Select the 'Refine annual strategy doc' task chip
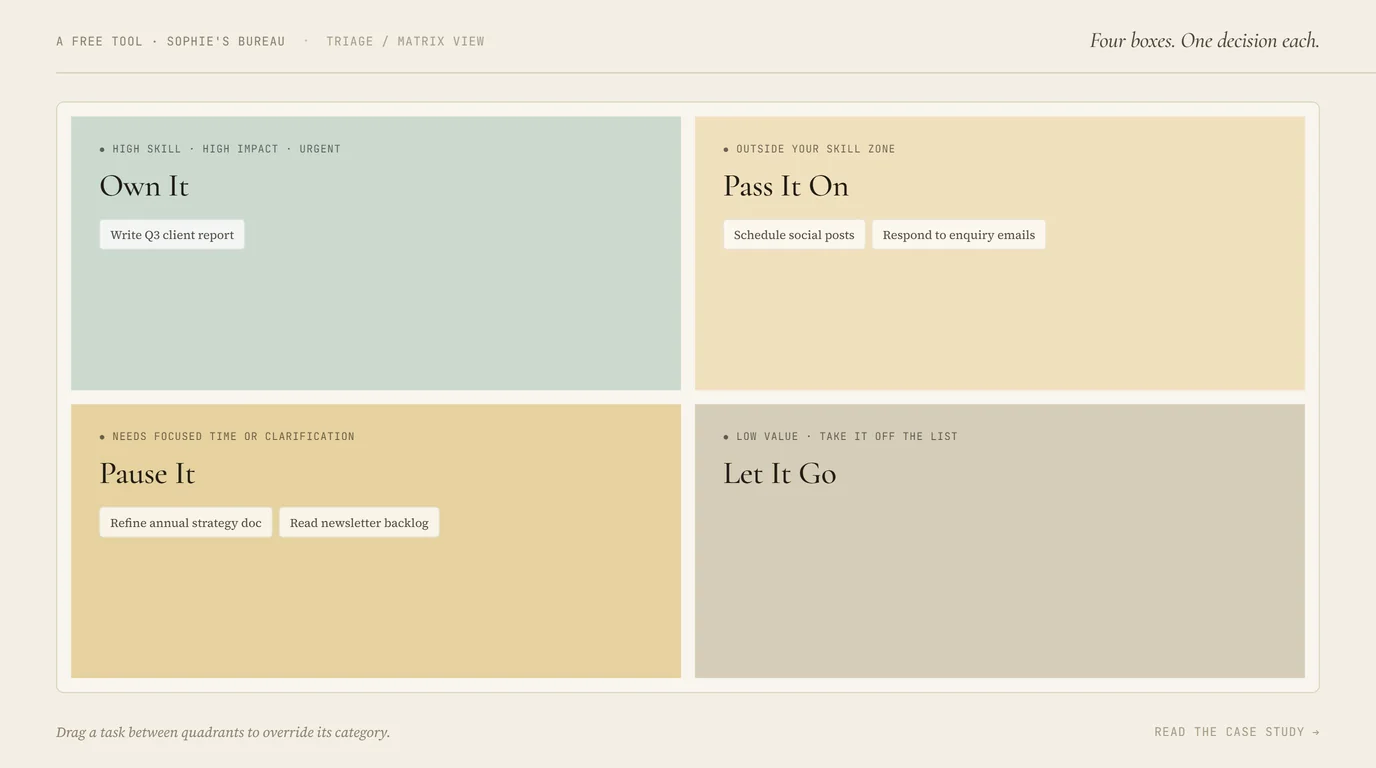 [x=186, y=523]
